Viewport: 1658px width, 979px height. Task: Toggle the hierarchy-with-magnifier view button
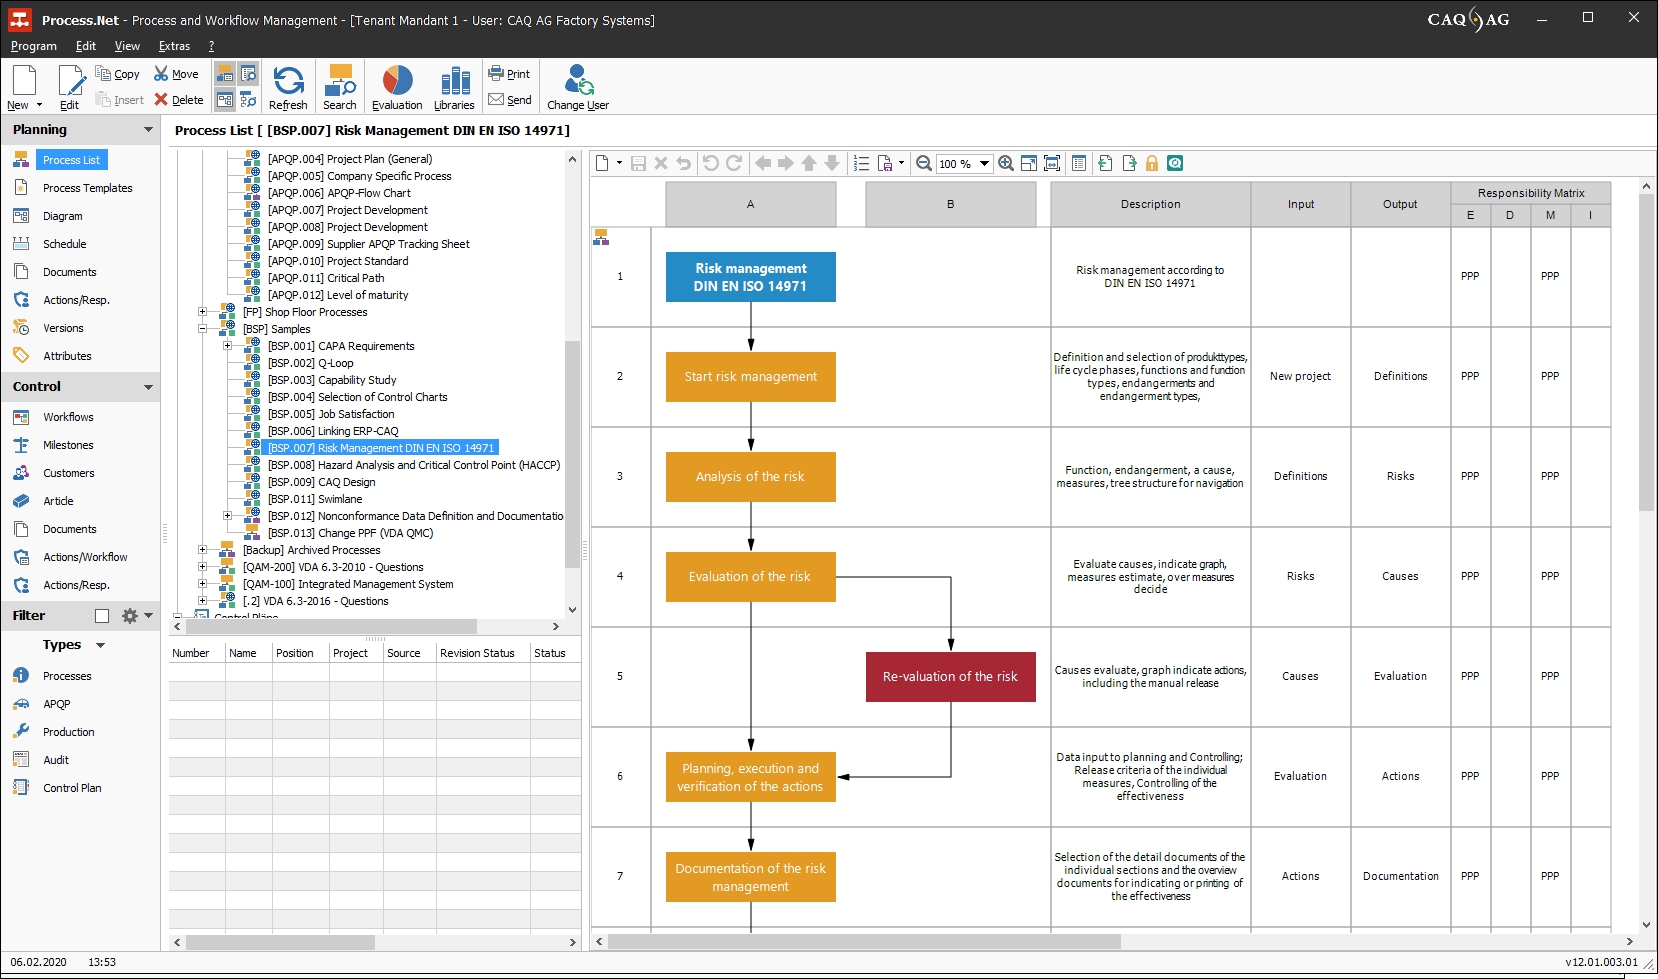click(248, 100)
